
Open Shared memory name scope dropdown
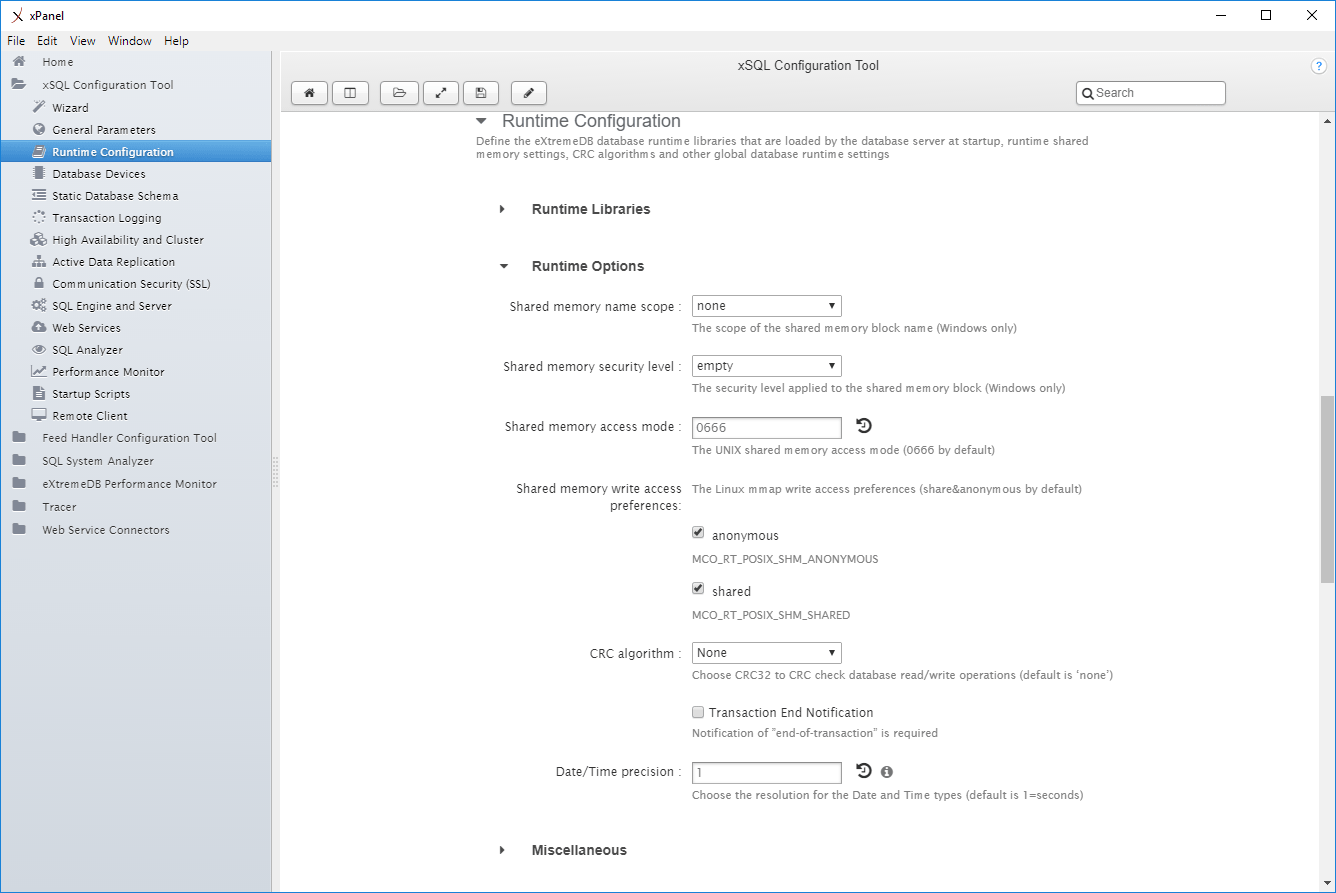767,306
